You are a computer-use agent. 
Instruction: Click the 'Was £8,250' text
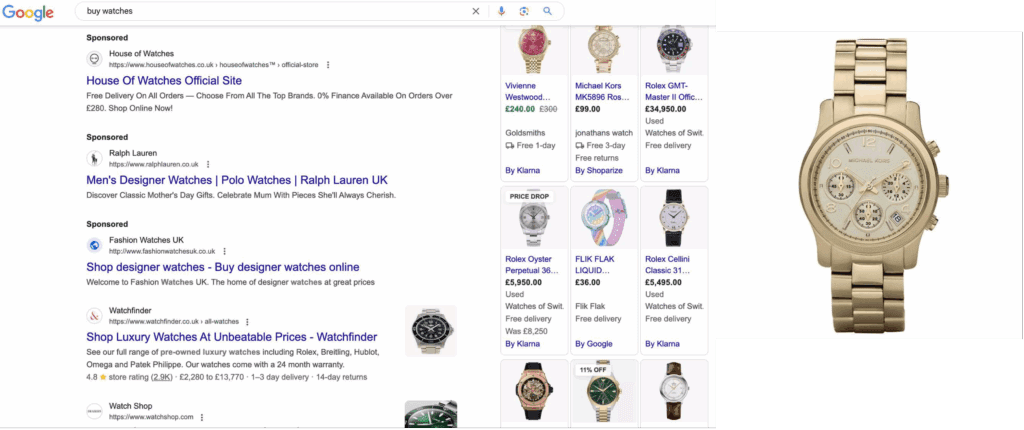(x=527, y=331)
